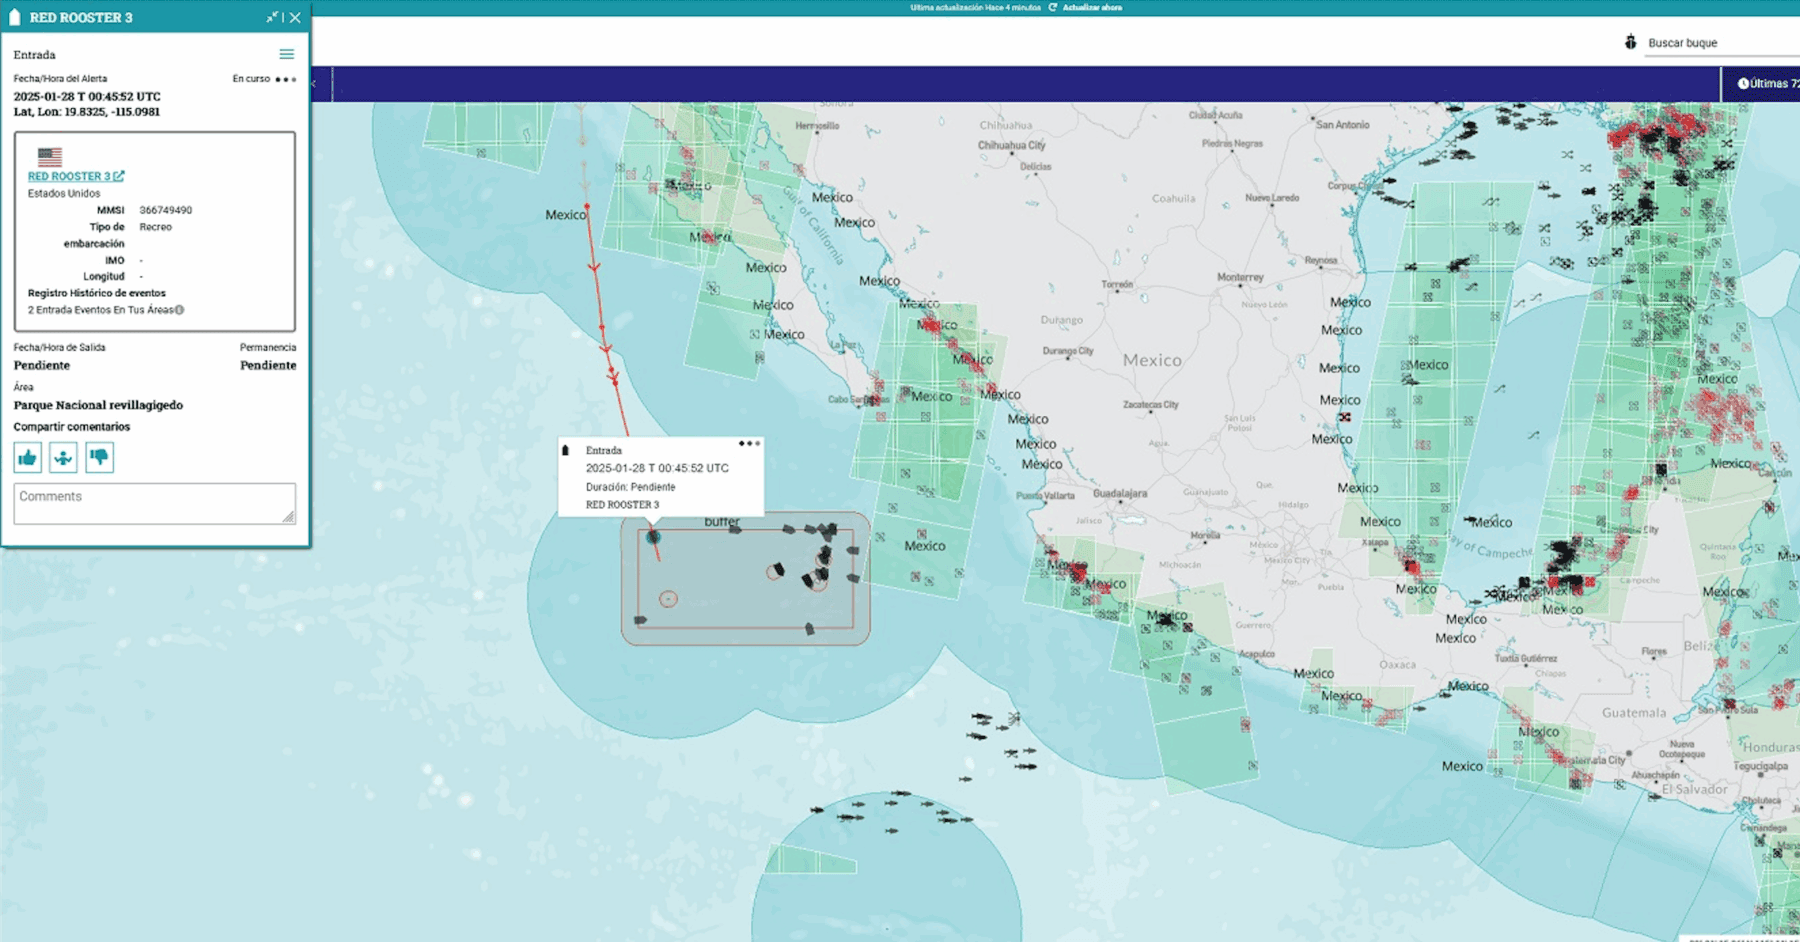Click the MMSI value 366749490
1800x942 pixels.
click(x=166, y=210)
